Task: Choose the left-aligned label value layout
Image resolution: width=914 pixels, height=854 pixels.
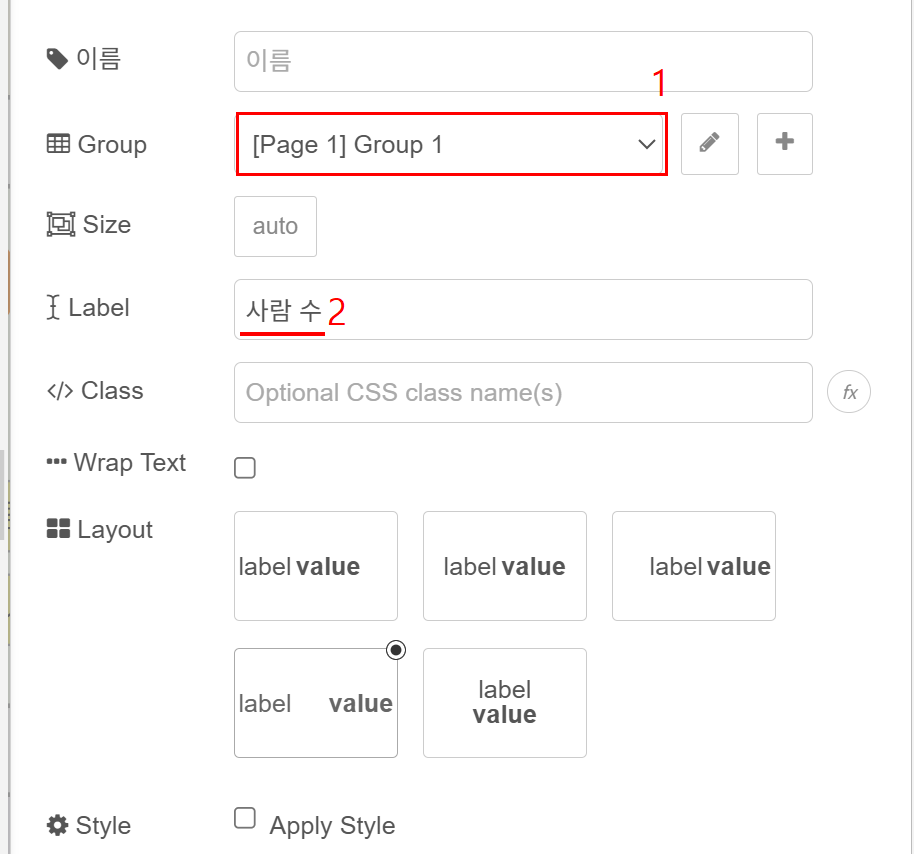Action: tap(315, 566)
